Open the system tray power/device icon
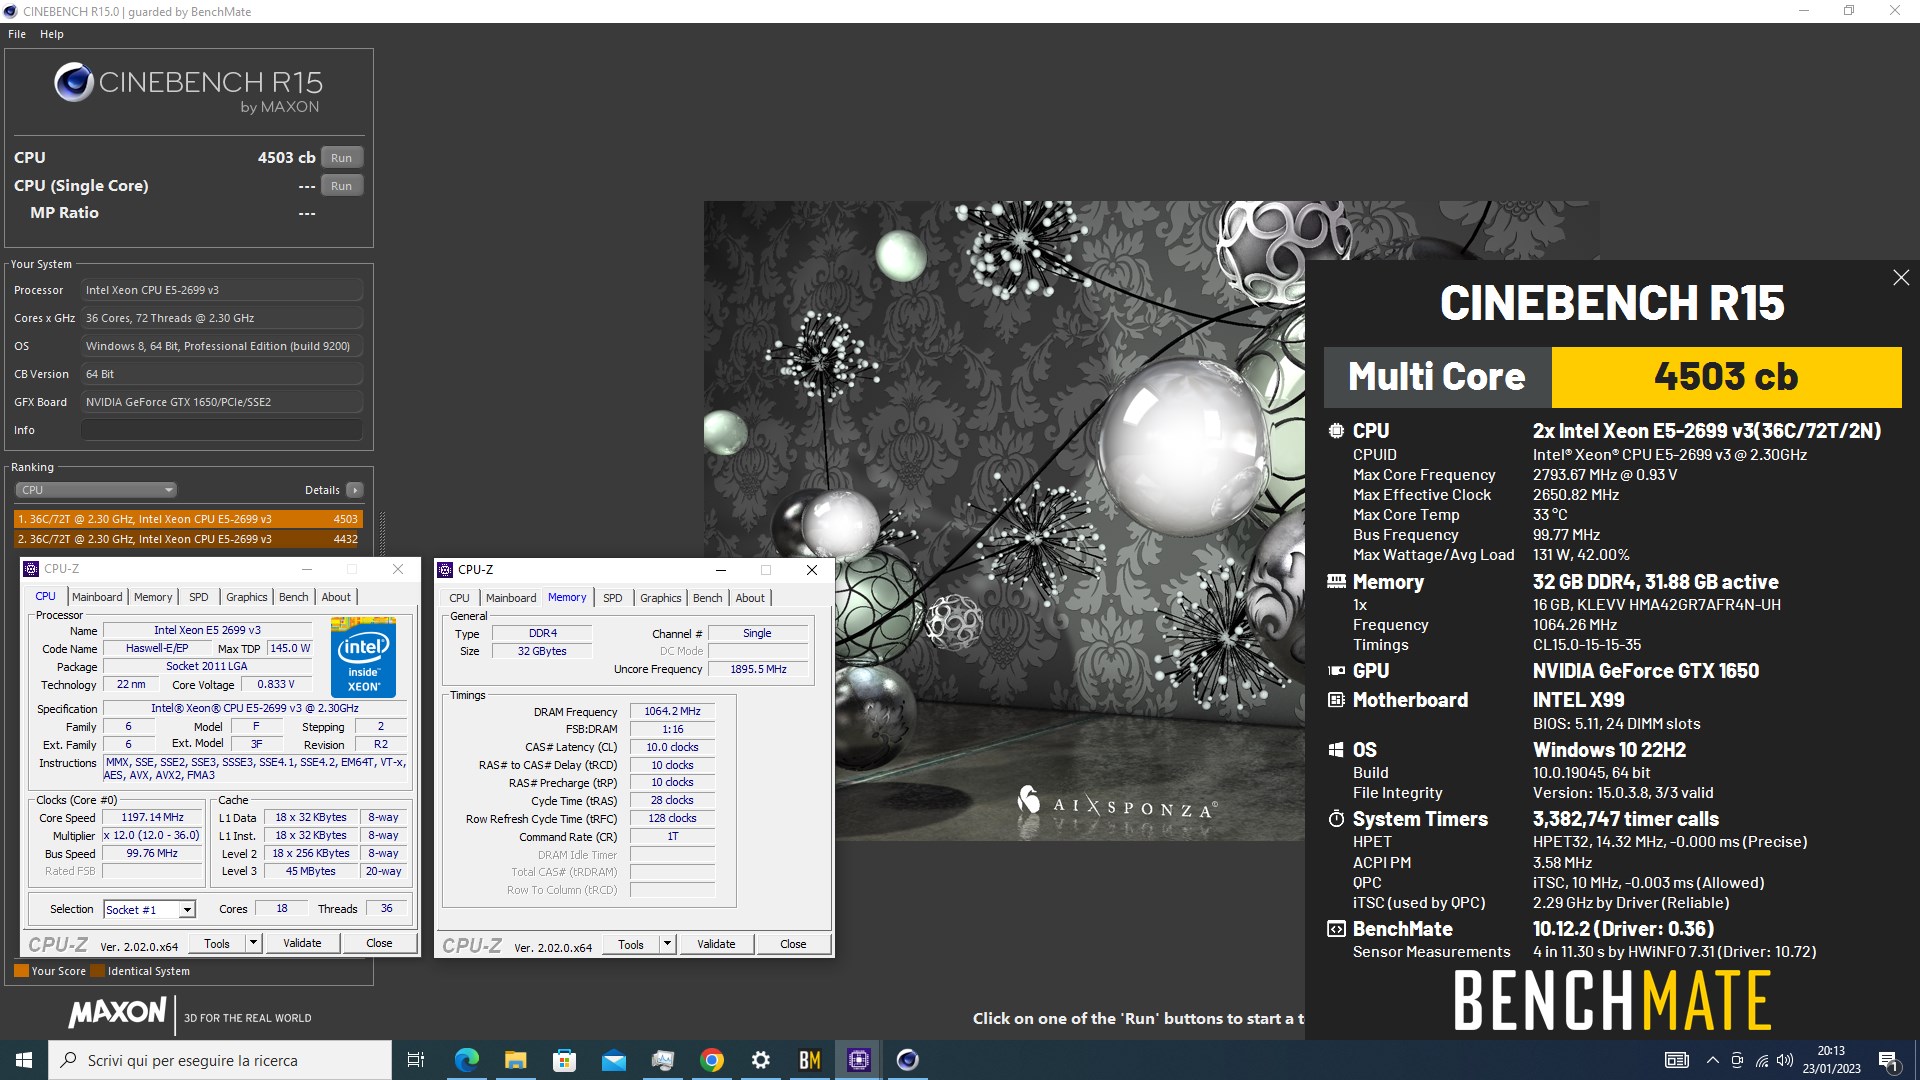1920x1080 pixels. coord(1737,1060)
